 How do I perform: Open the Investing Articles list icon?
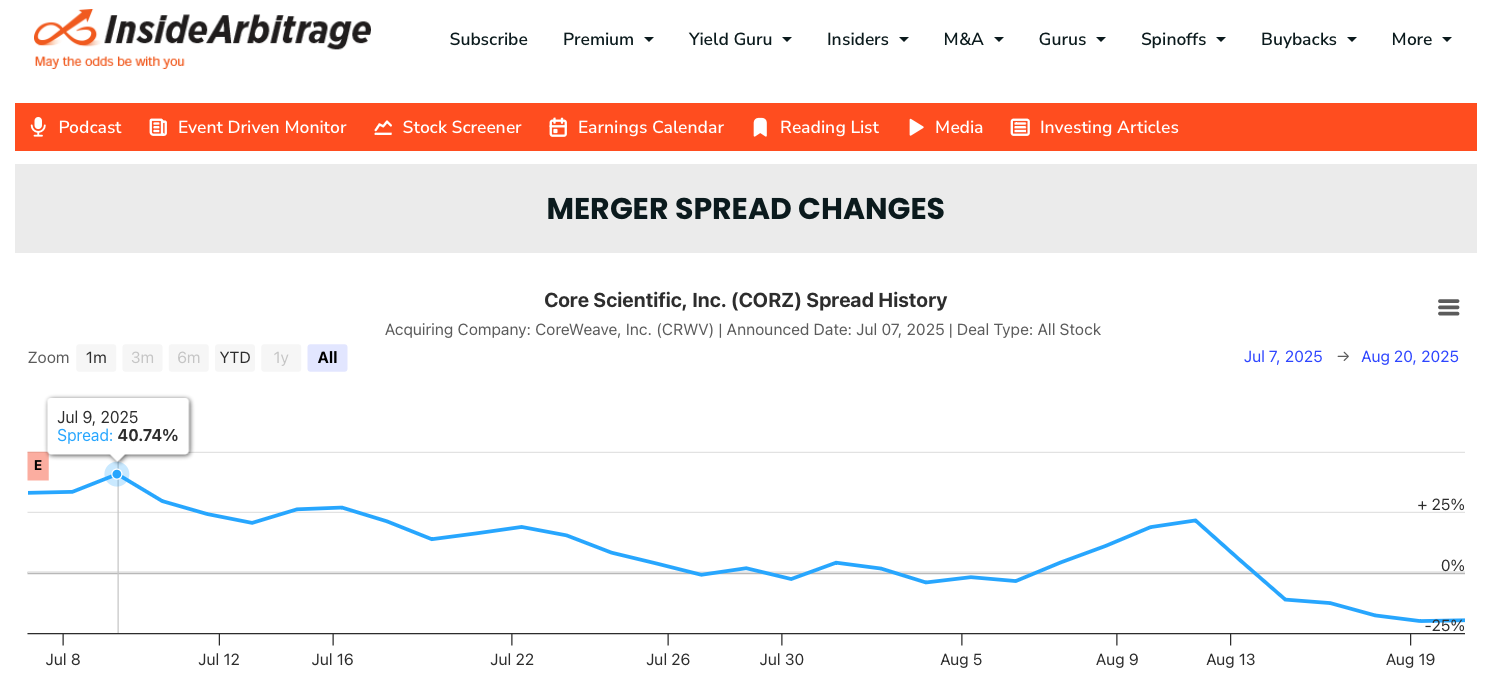[x=1020, y=127]
